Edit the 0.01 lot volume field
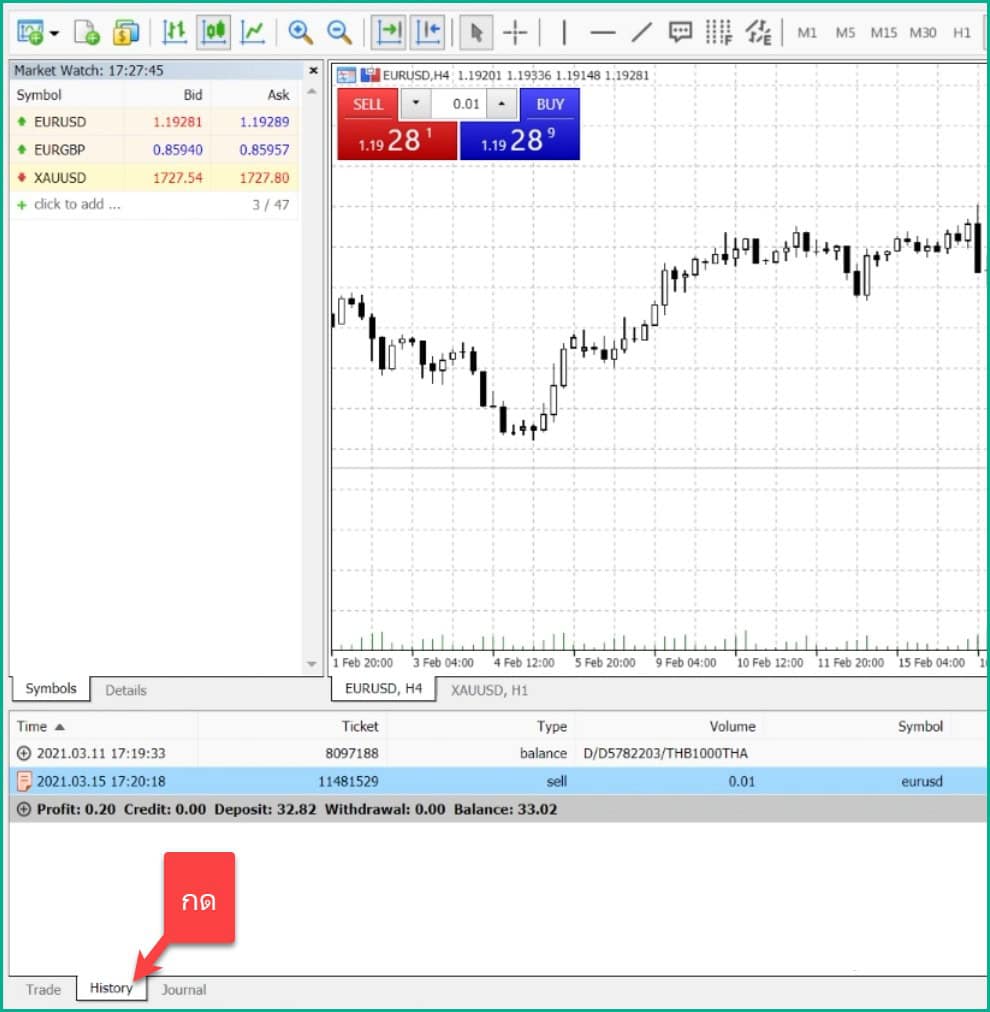Screen dimensions: 990x1012 [459, 104]
